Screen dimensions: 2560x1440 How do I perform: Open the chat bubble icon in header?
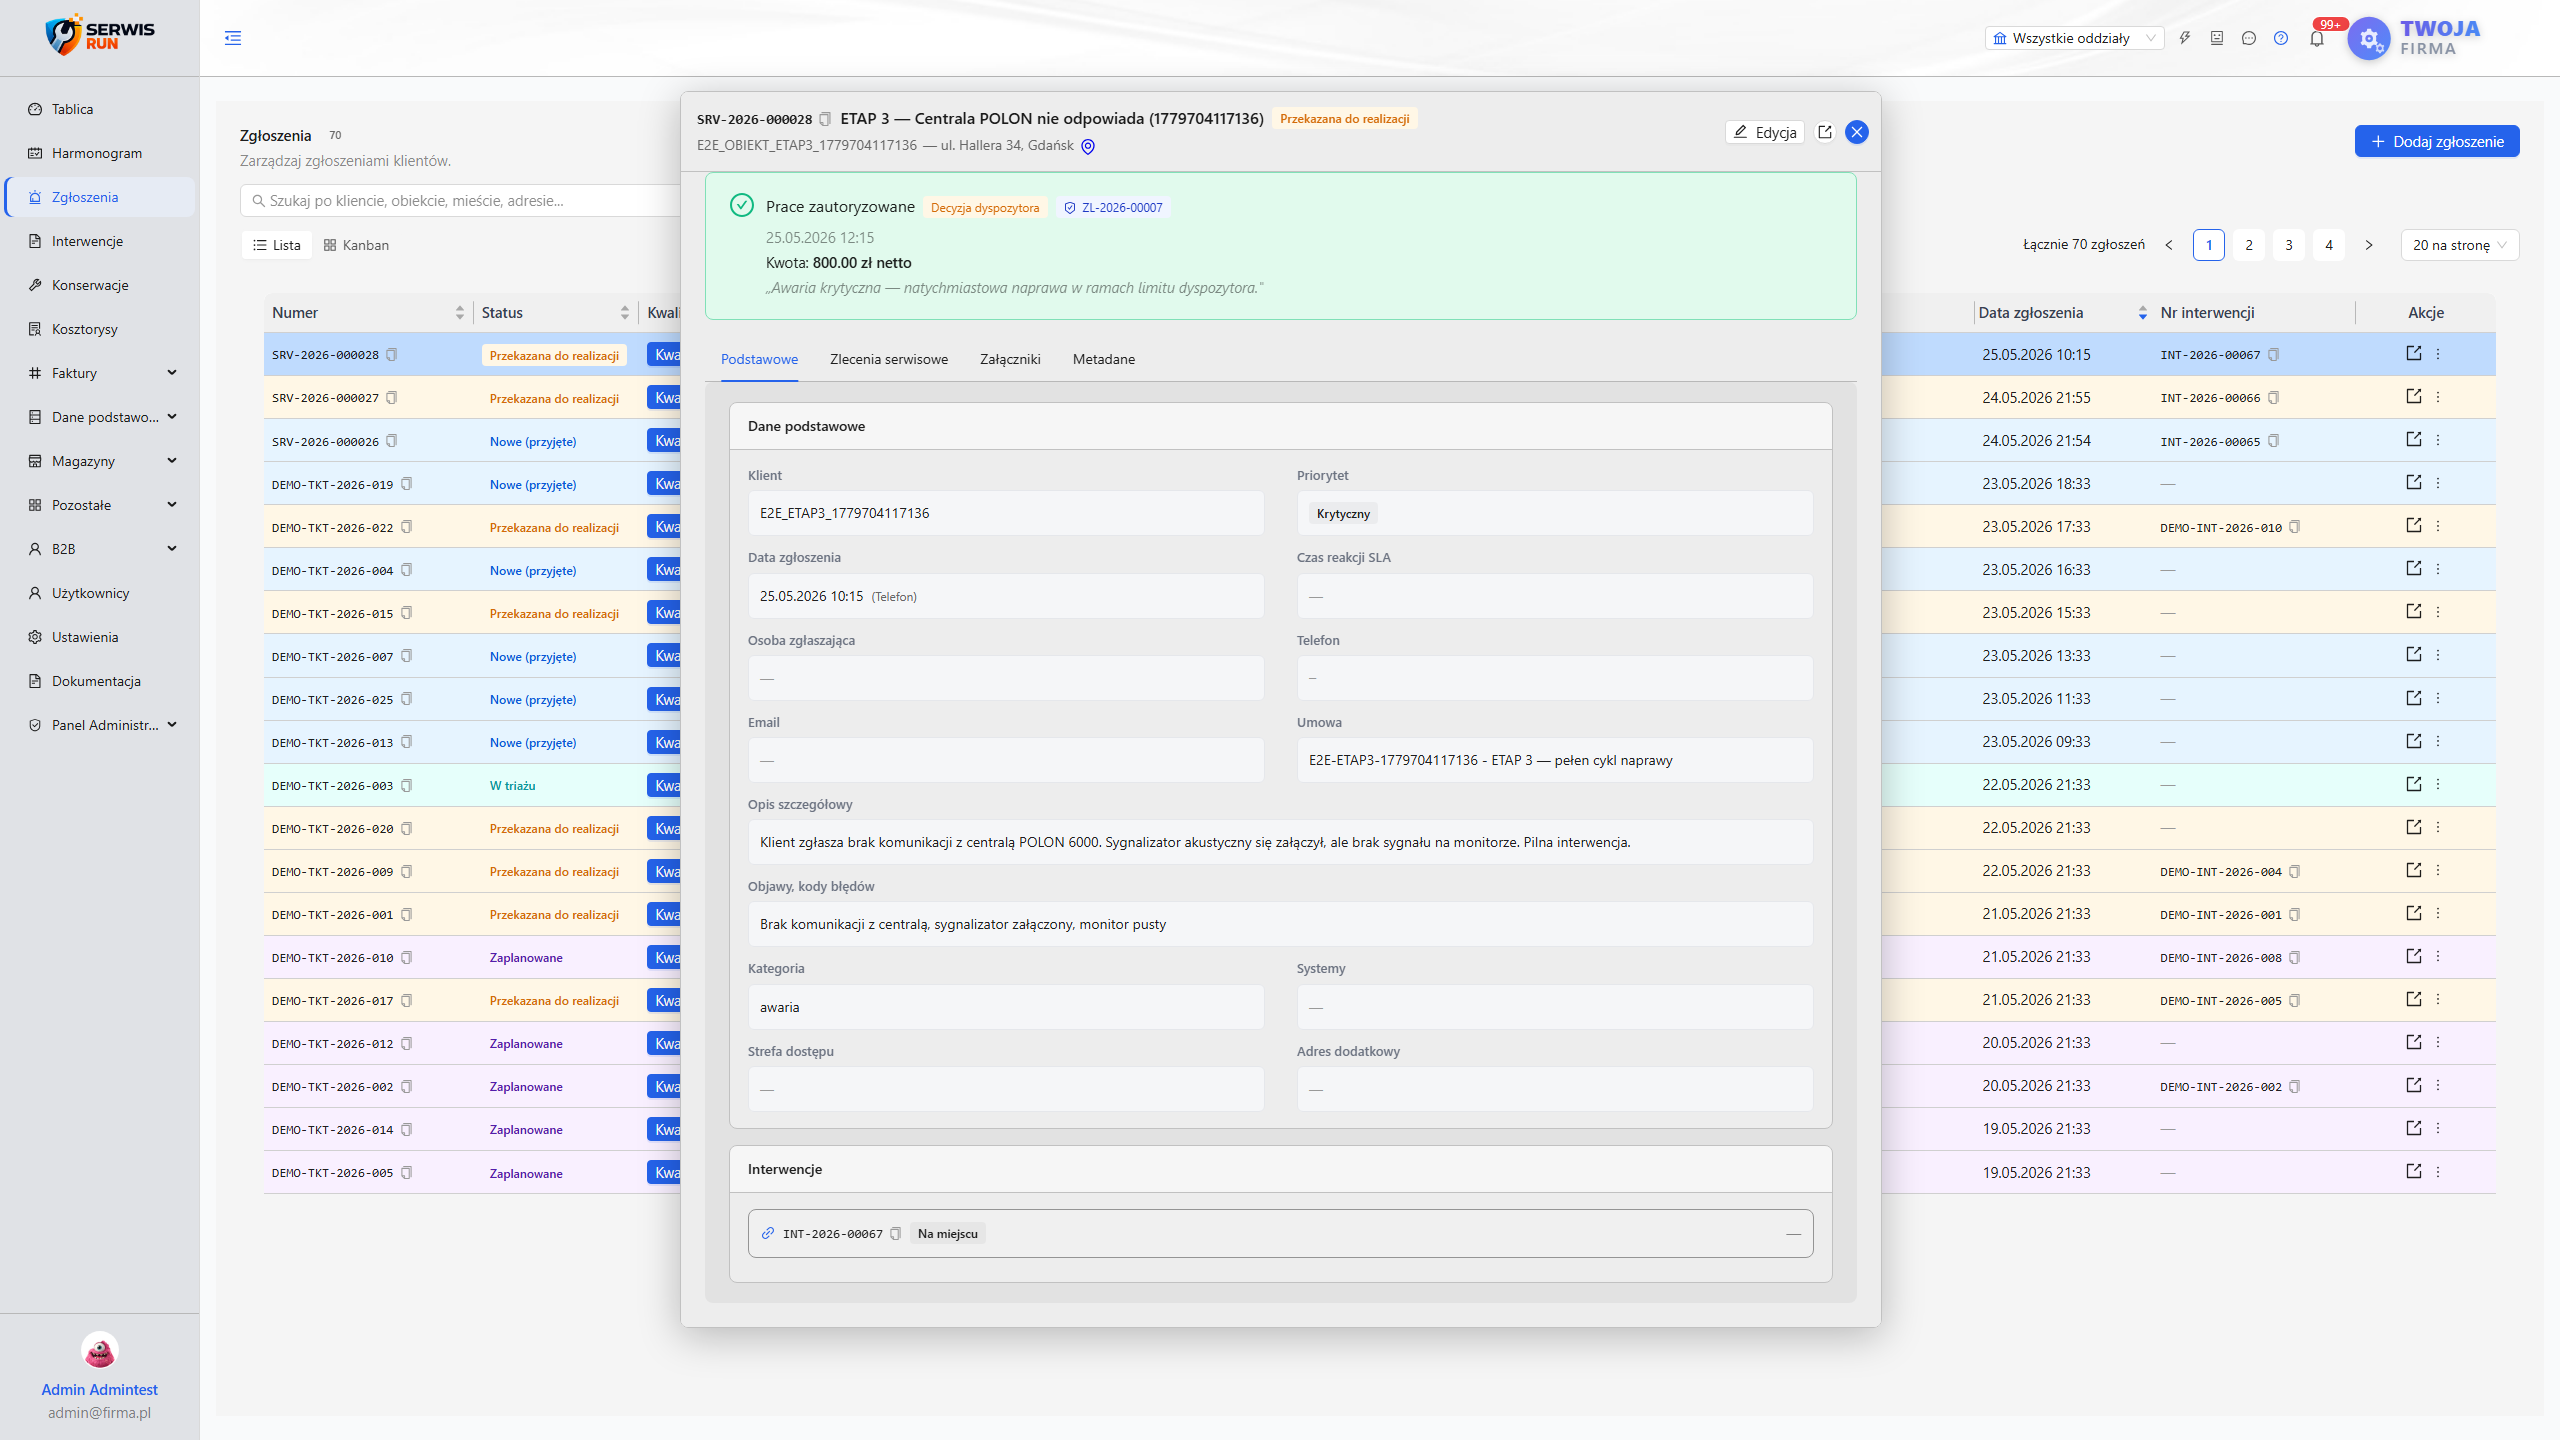[x=2249, y=38]
